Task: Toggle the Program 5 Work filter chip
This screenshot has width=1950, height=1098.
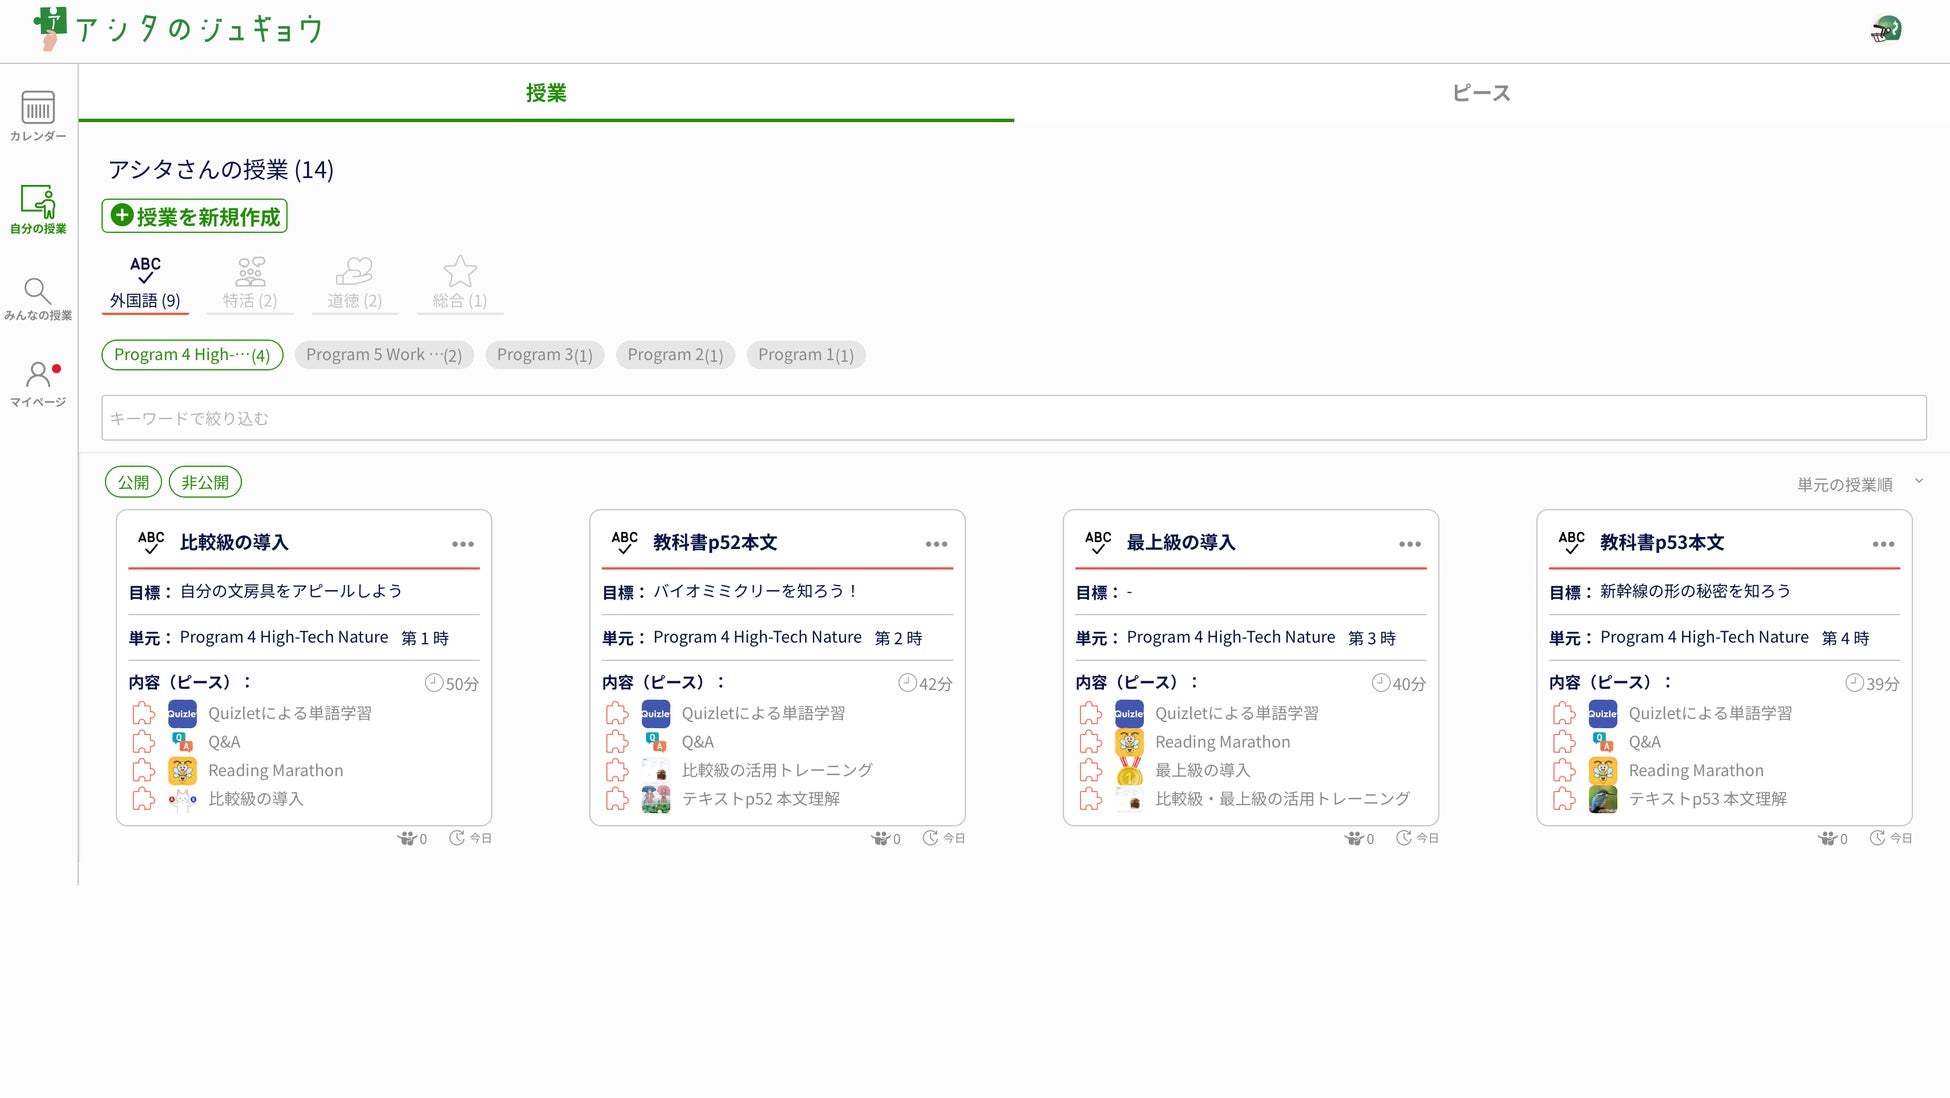Action: pyautogui.click(x=384, y=355)
